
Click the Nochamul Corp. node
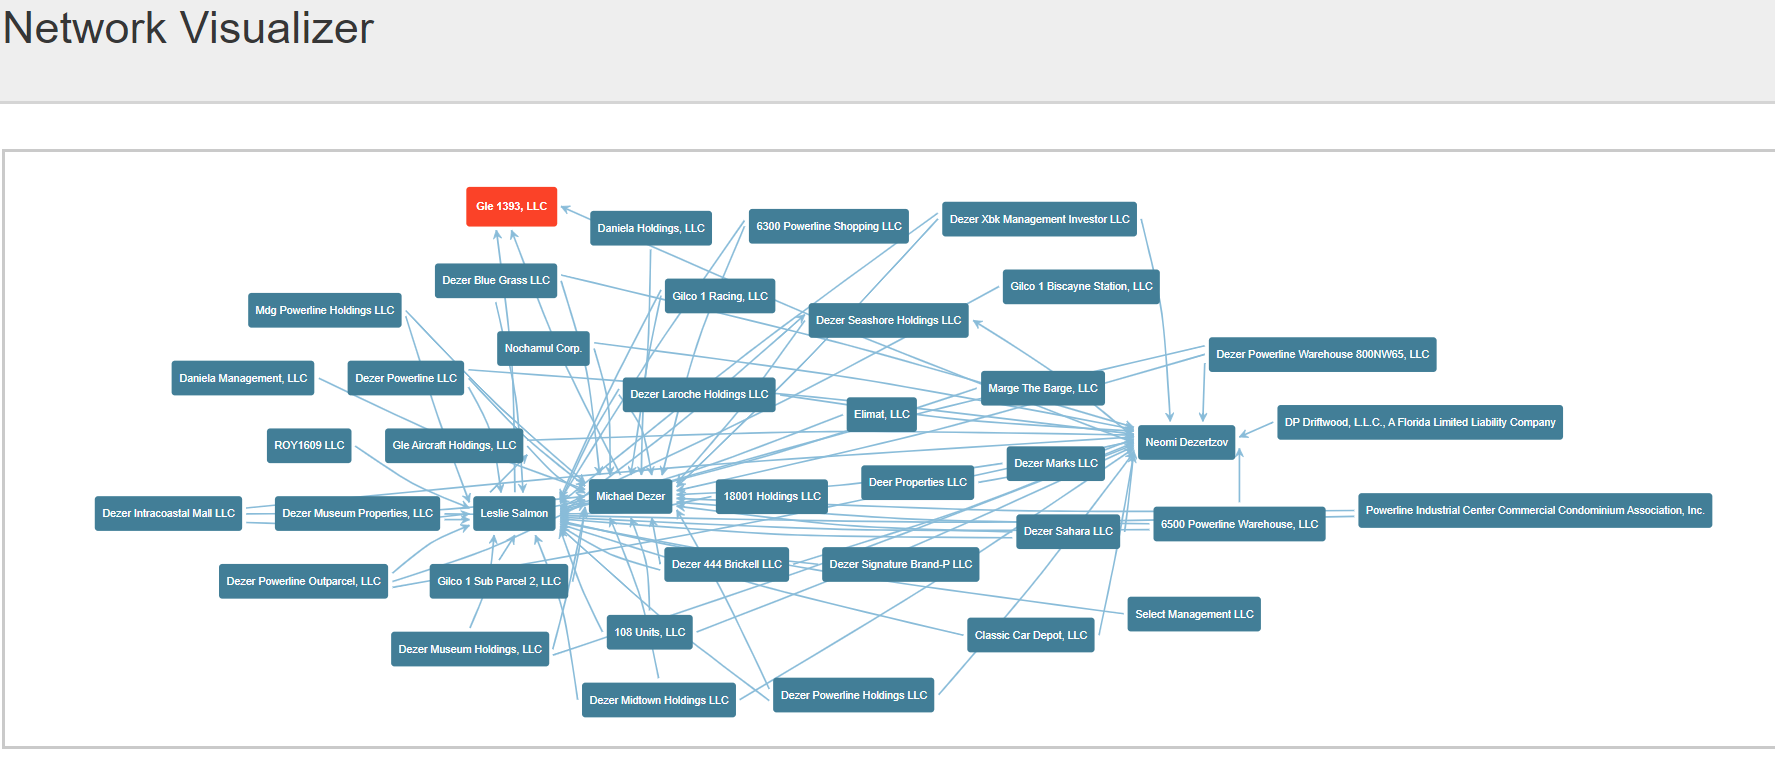click(x=543, y=348)
